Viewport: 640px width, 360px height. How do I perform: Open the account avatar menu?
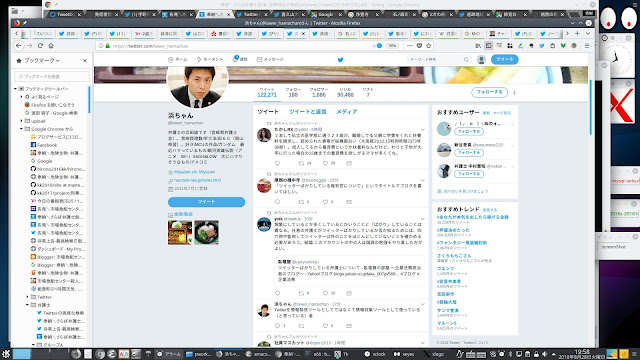click(x=481, y=60)
